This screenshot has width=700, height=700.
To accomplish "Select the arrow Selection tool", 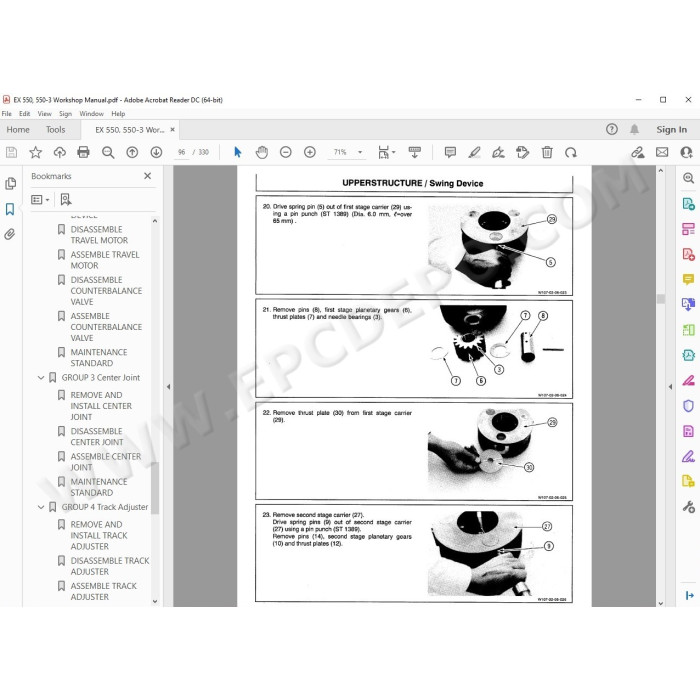I will (x=238, y=152).
